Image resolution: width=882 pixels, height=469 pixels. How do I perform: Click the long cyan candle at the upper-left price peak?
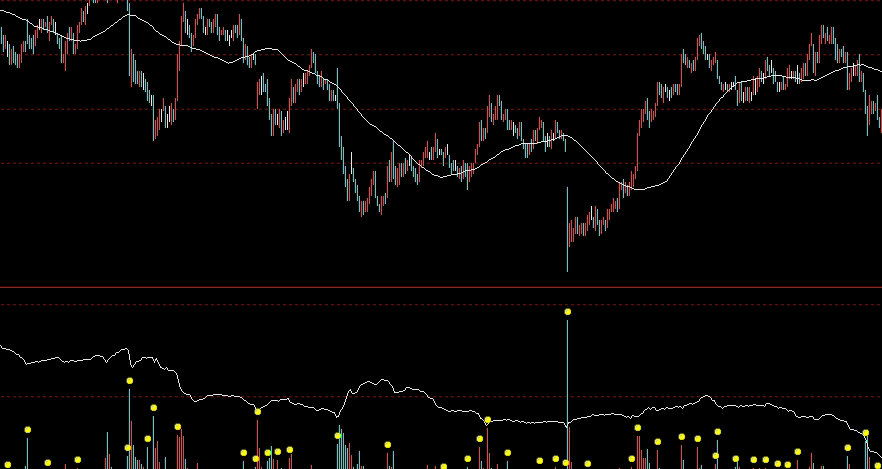pos(129,40)
